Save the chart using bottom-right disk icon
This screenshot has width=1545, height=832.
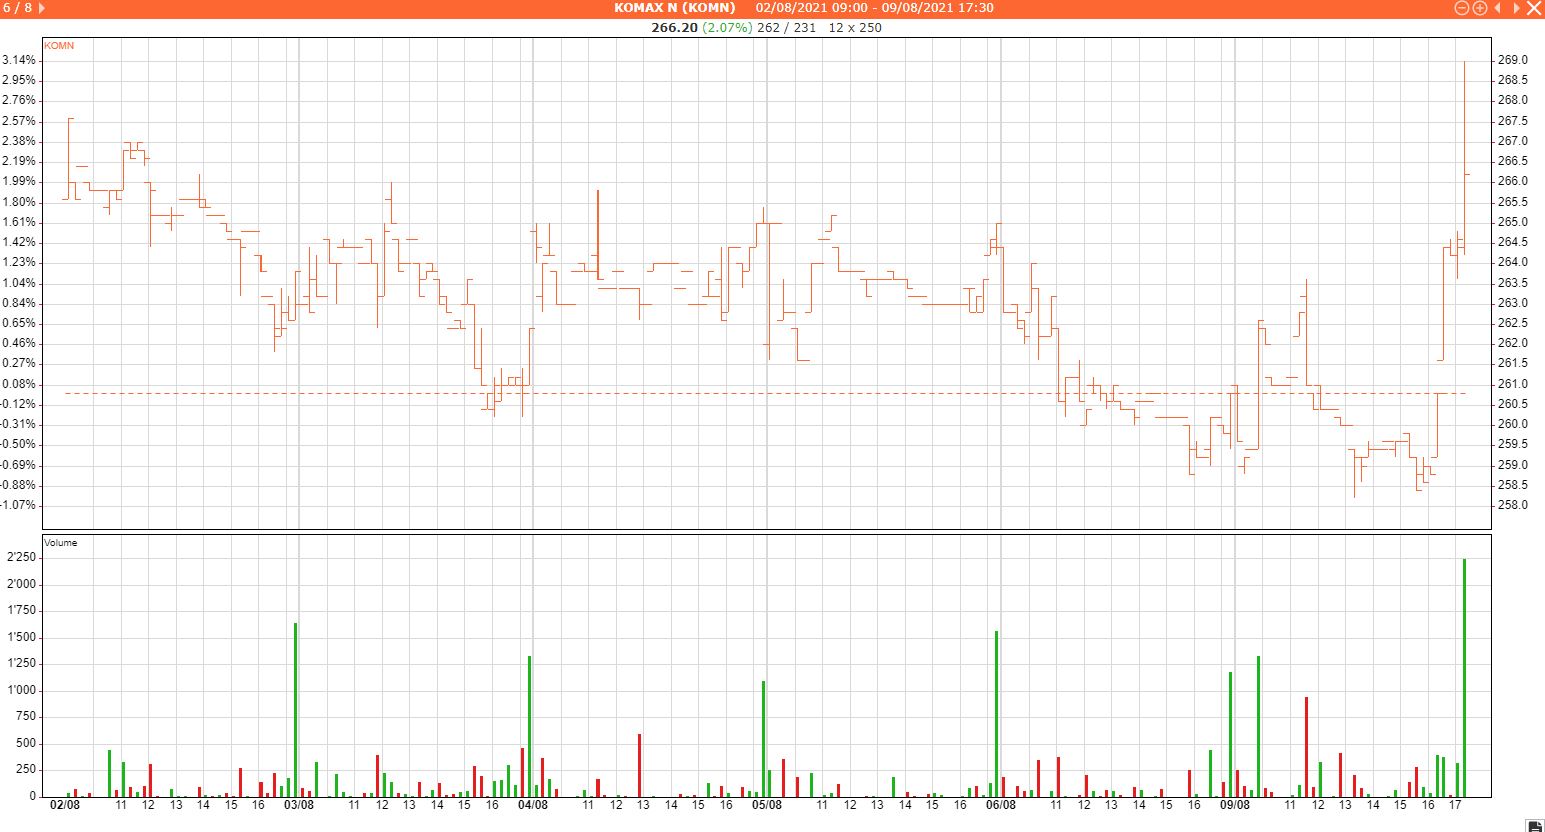1535,824
